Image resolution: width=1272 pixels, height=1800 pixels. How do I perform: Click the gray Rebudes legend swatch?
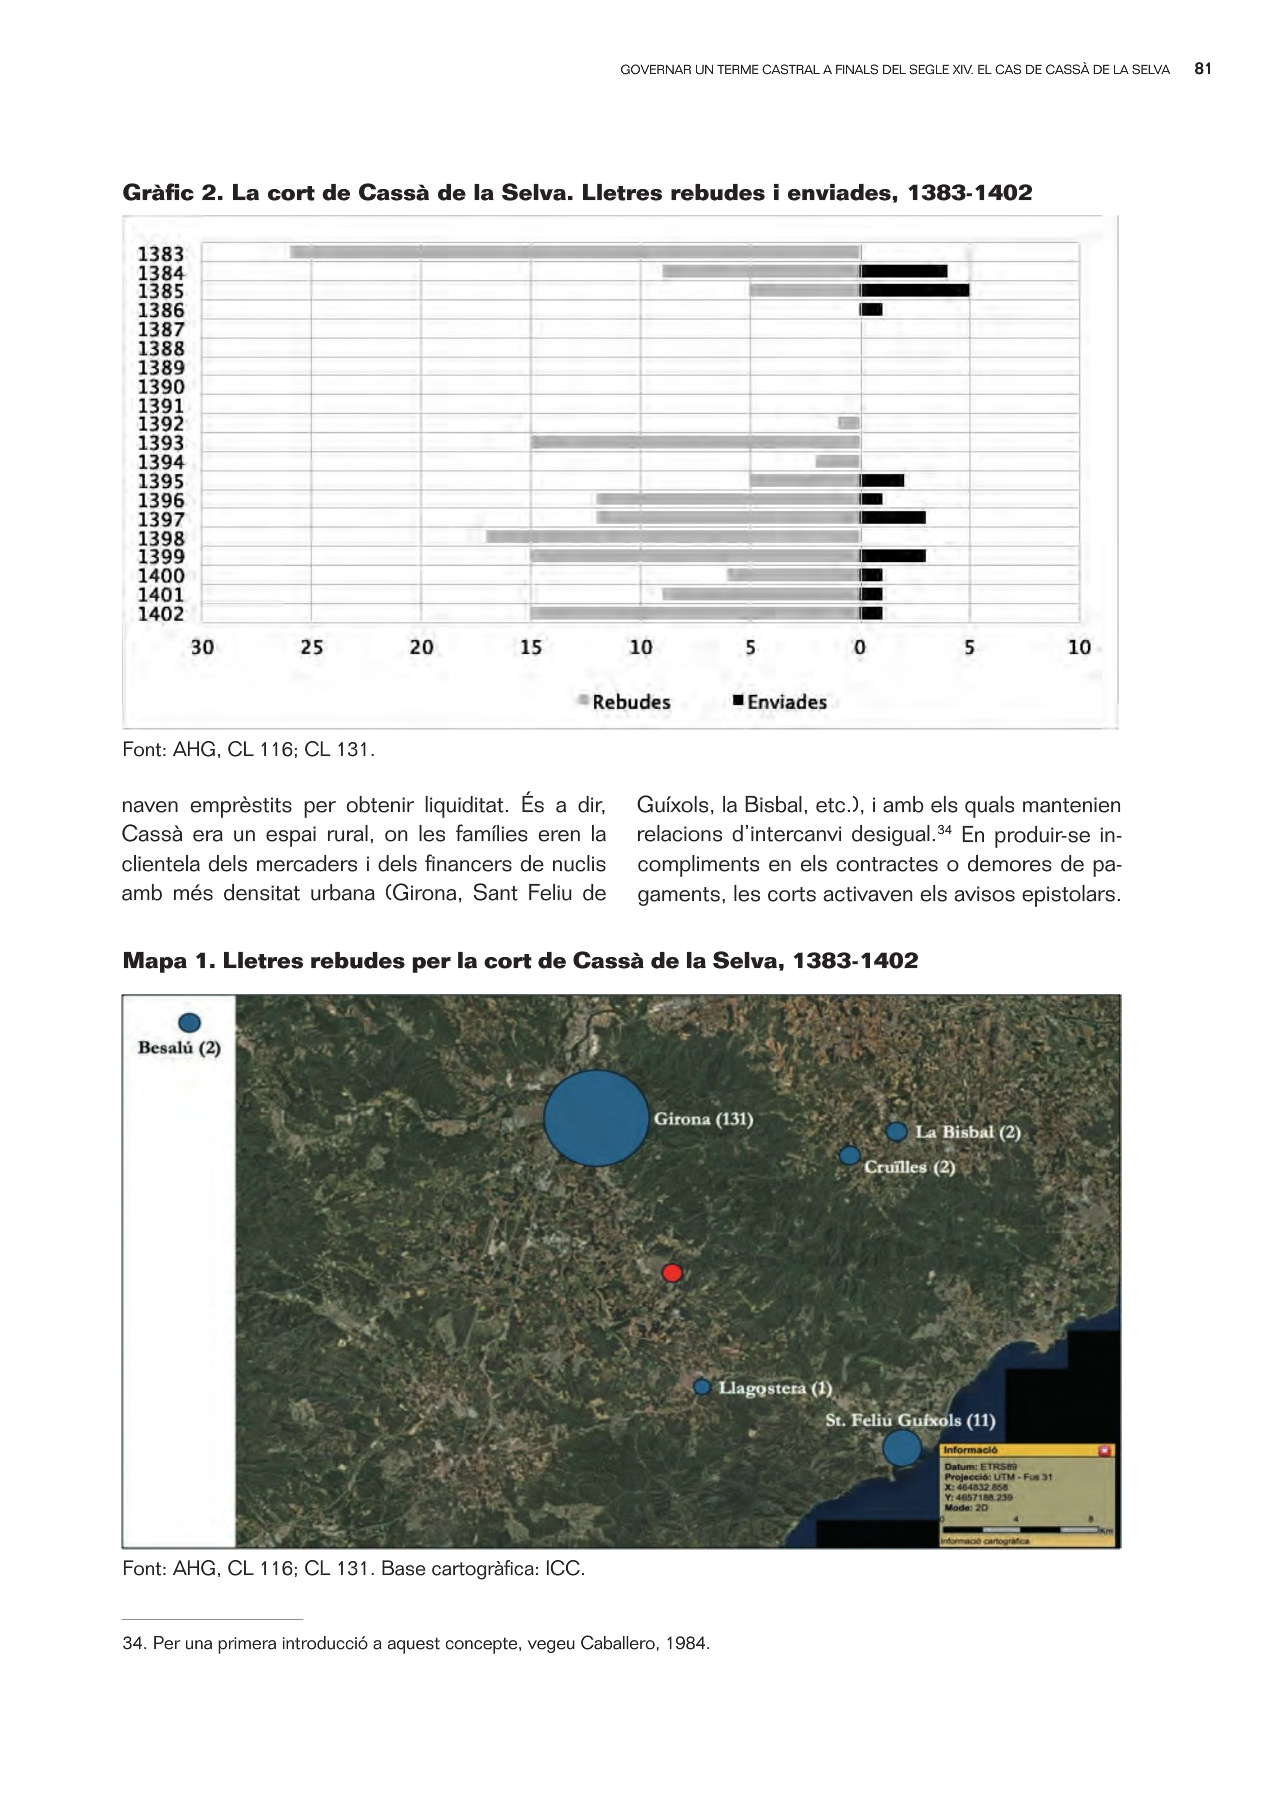coord(583,701)
